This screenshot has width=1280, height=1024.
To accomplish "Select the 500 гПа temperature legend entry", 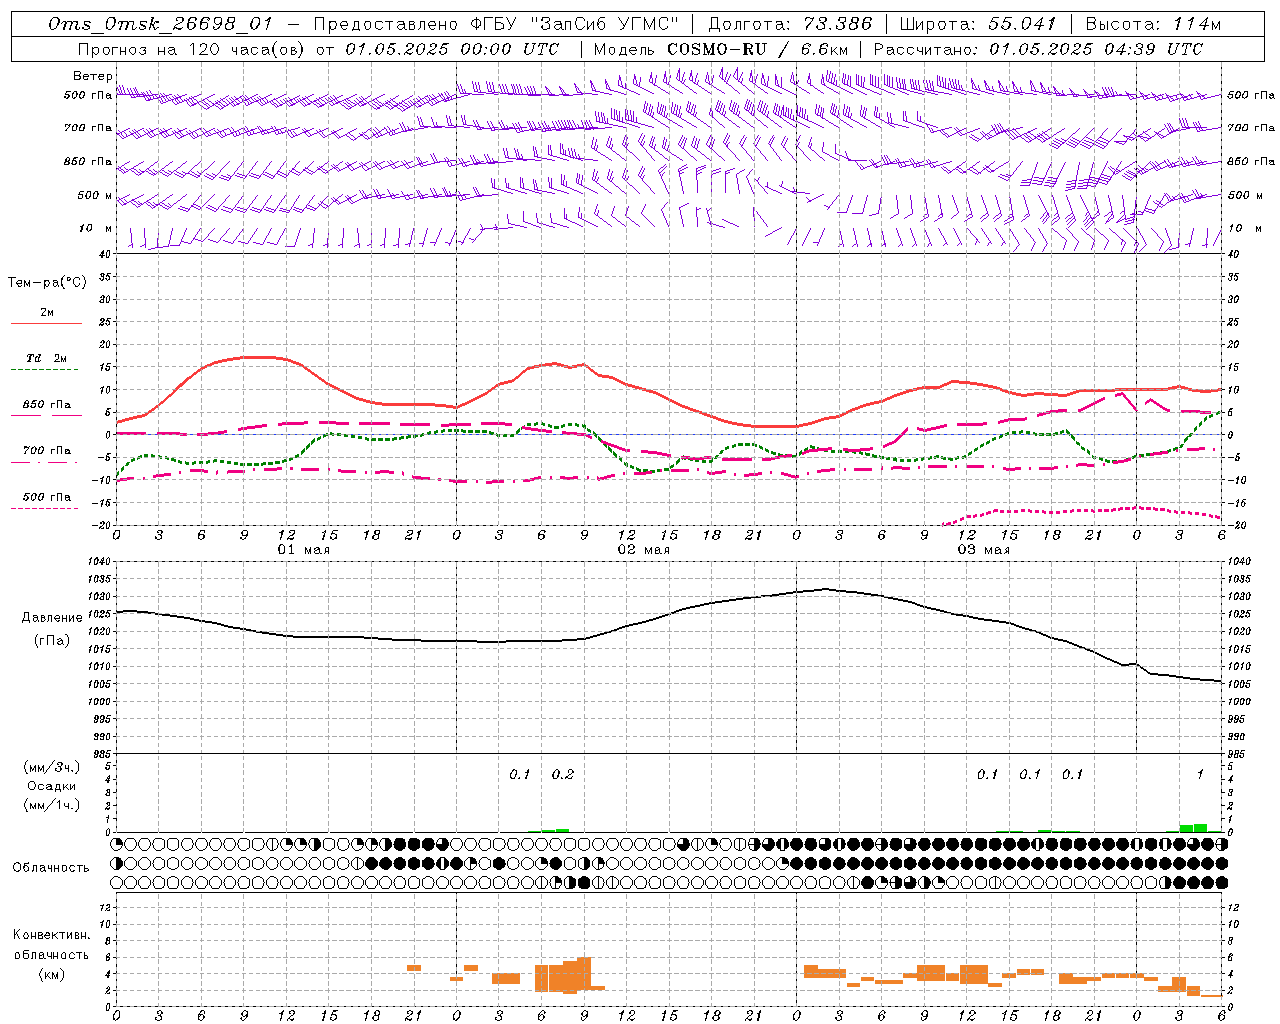I will pyautogui.click(x=47, y=497).
